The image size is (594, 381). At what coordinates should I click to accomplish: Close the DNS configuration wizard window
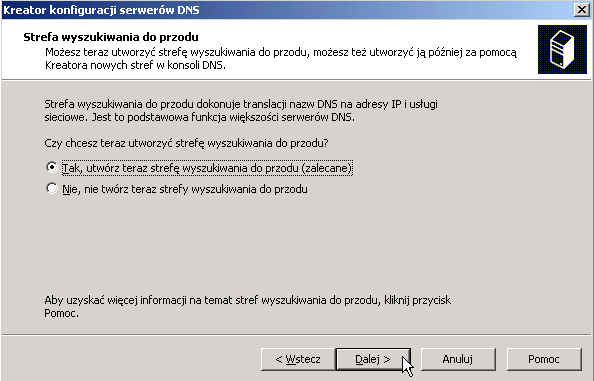coord(582,10)
